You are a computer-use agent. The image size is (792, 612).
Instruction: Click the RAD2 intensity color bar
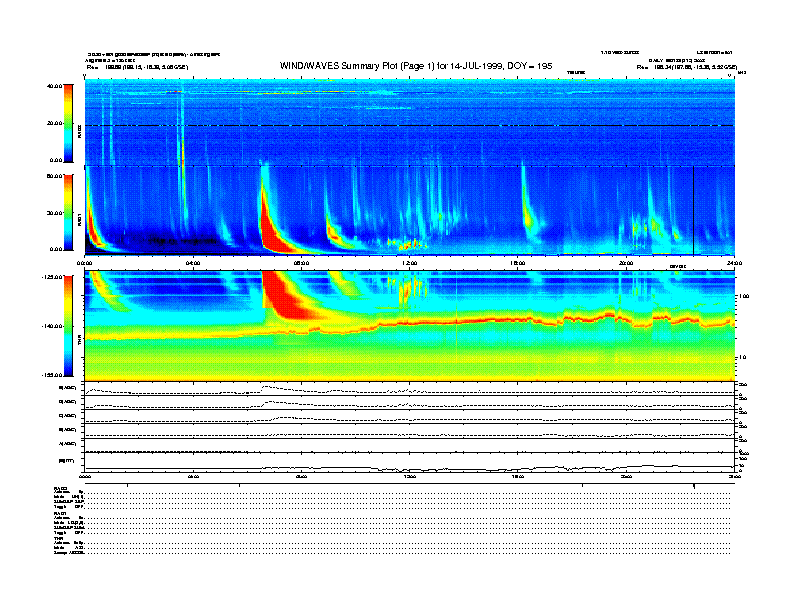(68, 123)
